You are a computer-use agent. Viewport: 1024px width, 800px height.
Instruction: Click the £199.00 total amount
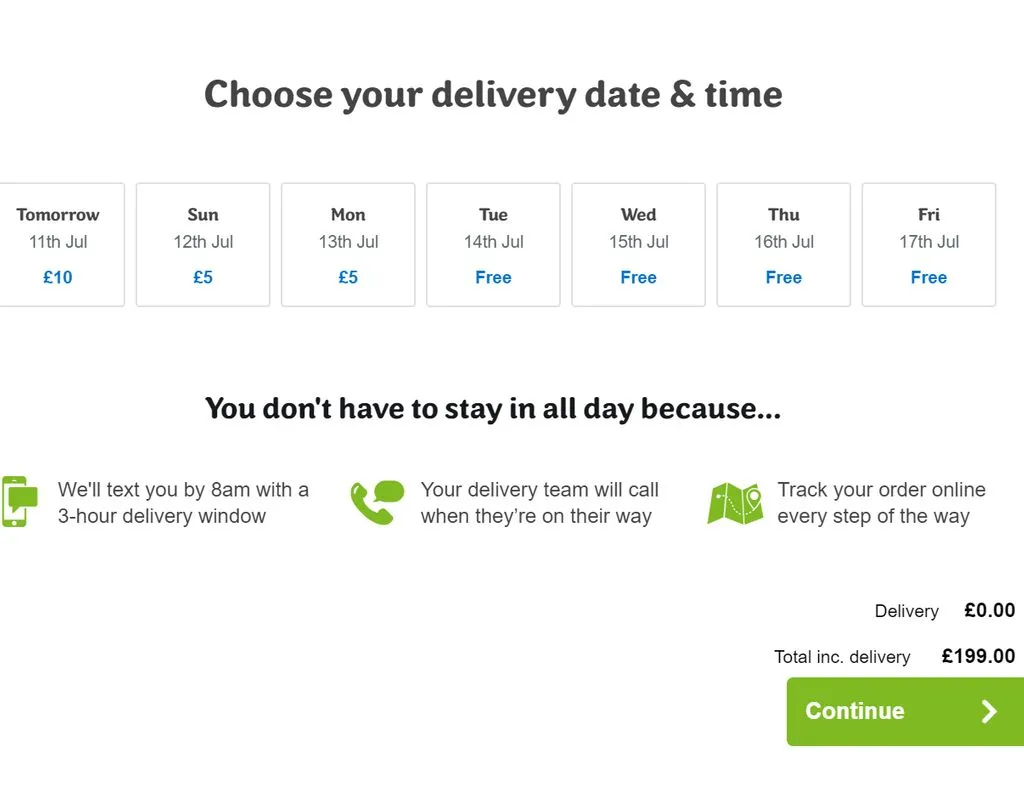[978, 656]
